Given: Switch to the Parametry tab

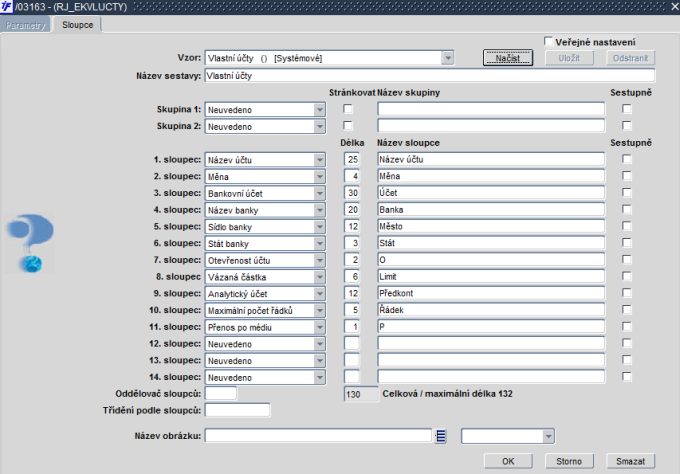Looking at the screenshot, I should [26, 25].
